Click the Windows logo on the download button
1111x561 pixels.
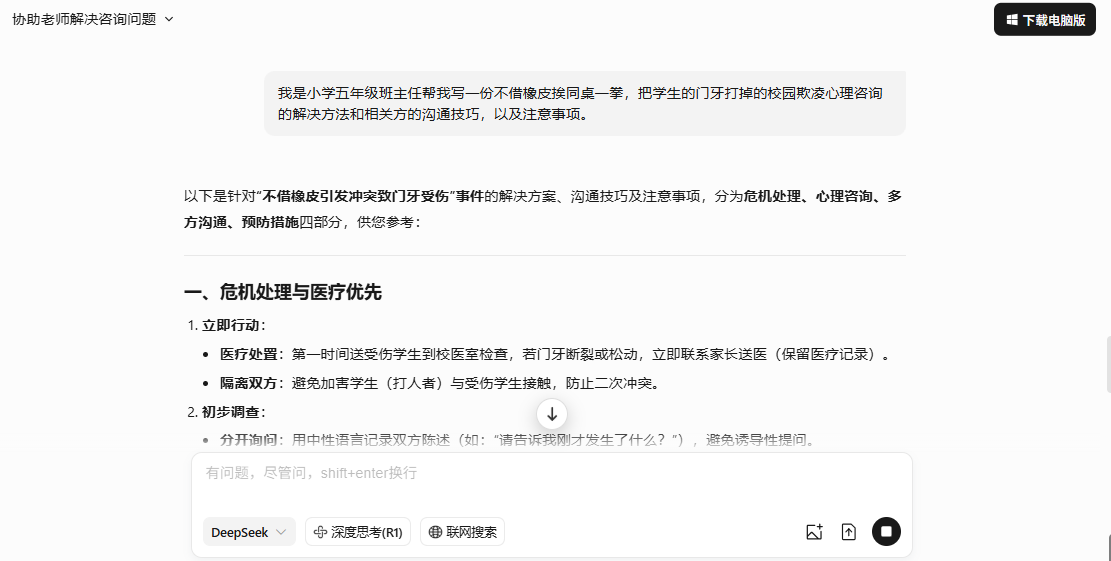[1012, 20]
